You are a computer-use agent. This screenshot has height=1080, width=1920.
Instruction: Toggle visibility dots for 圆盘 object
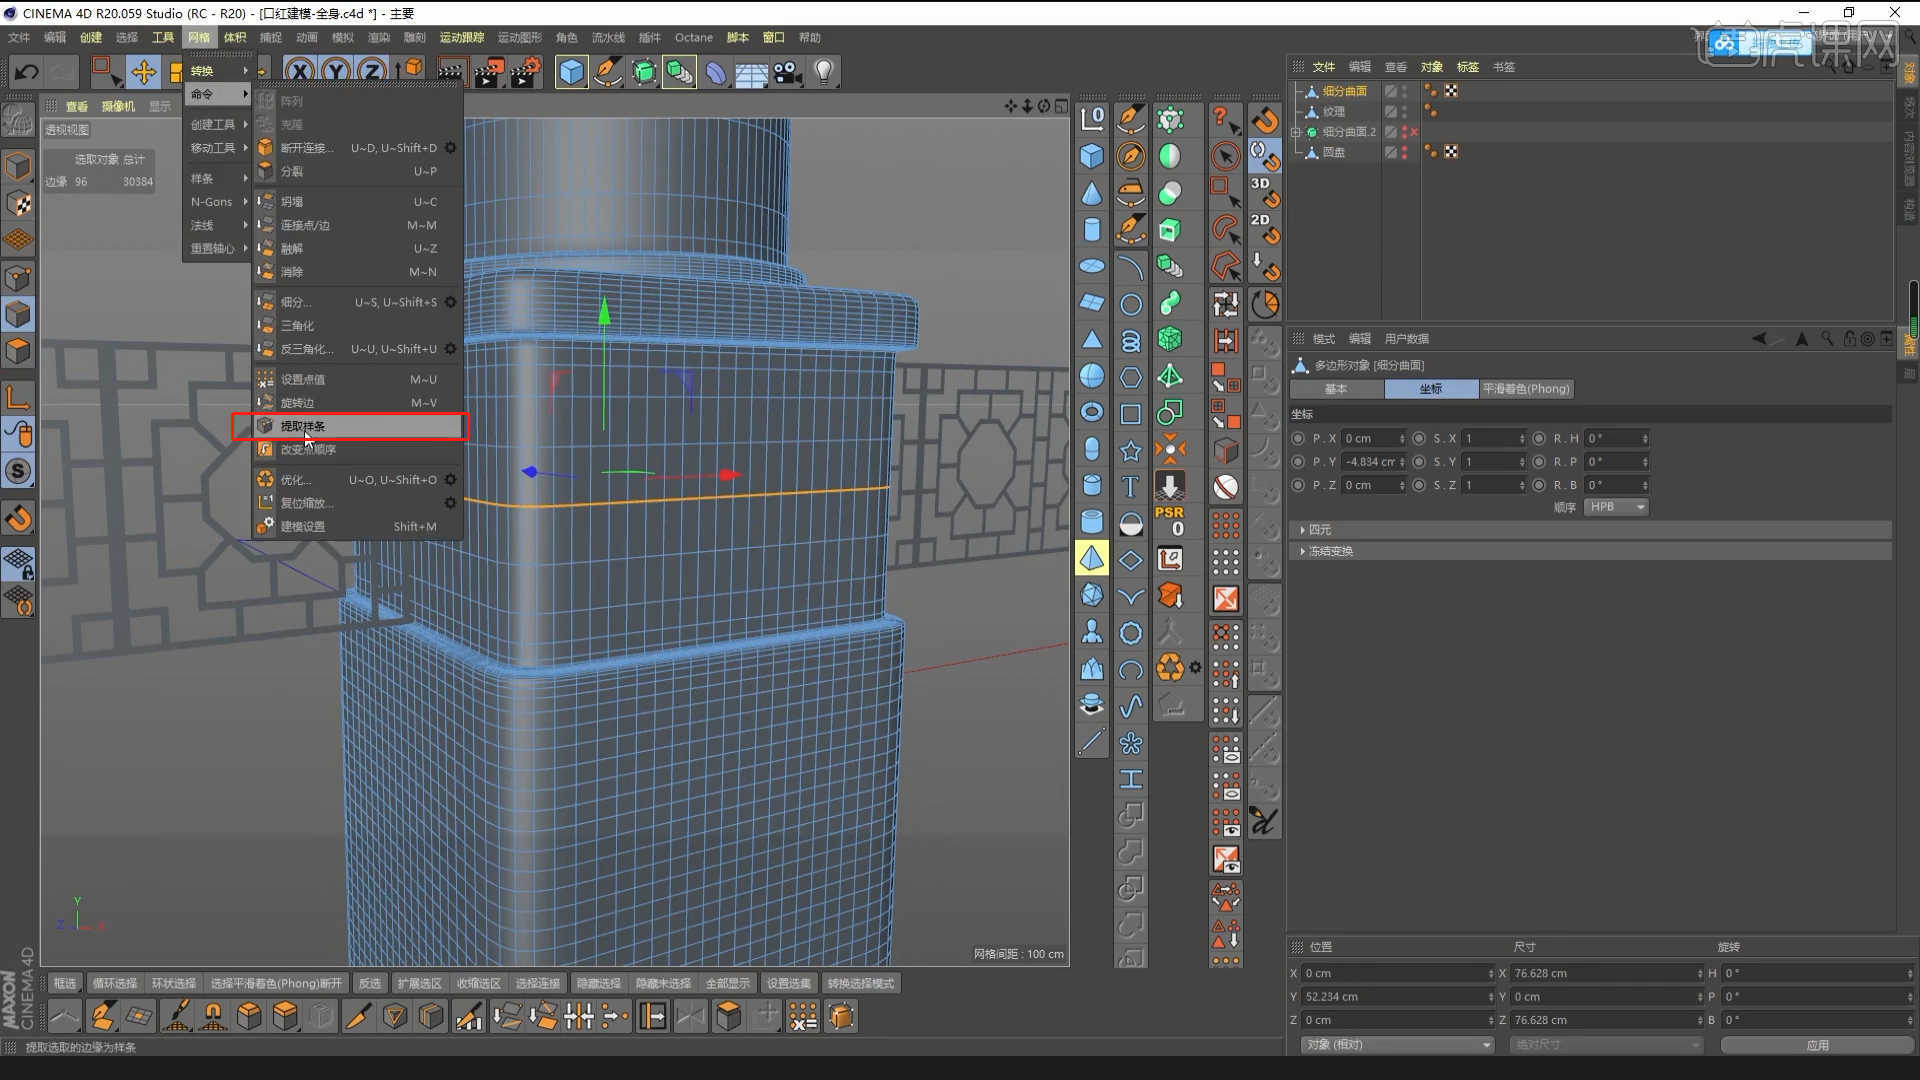tap(1405, 152)
